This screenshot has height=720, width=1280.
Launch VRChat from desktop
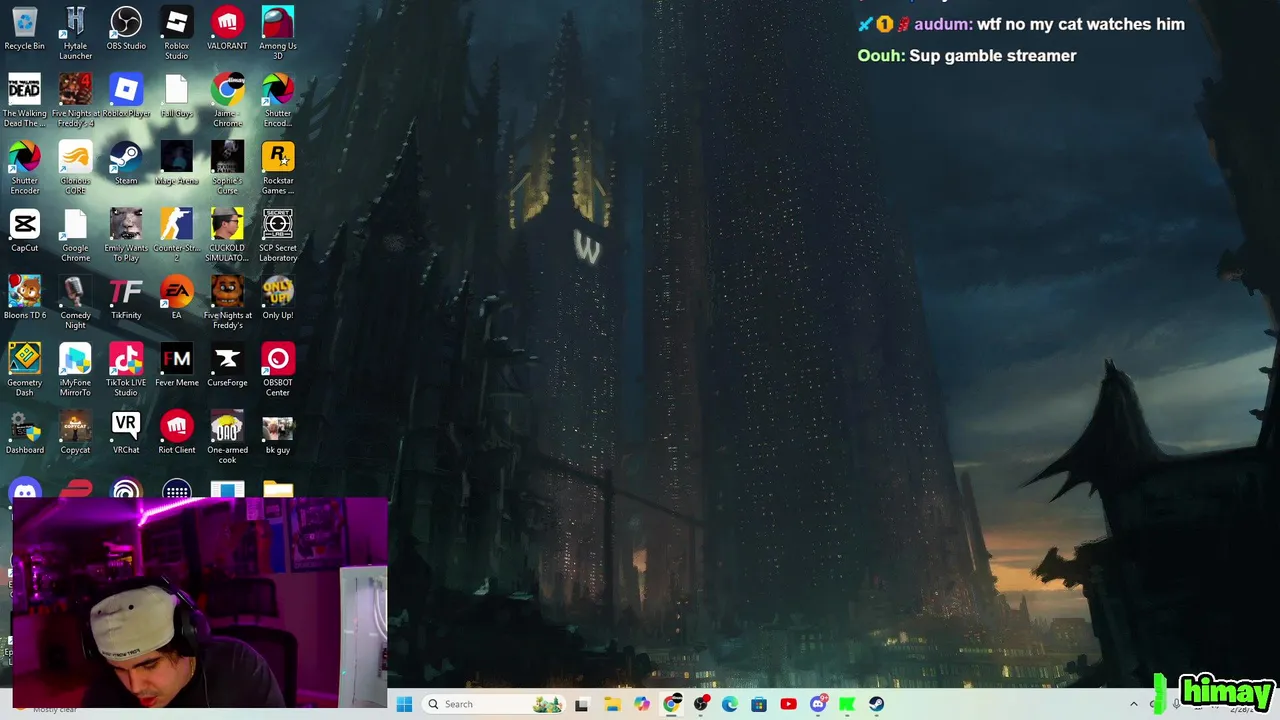[x=126, y=431]
